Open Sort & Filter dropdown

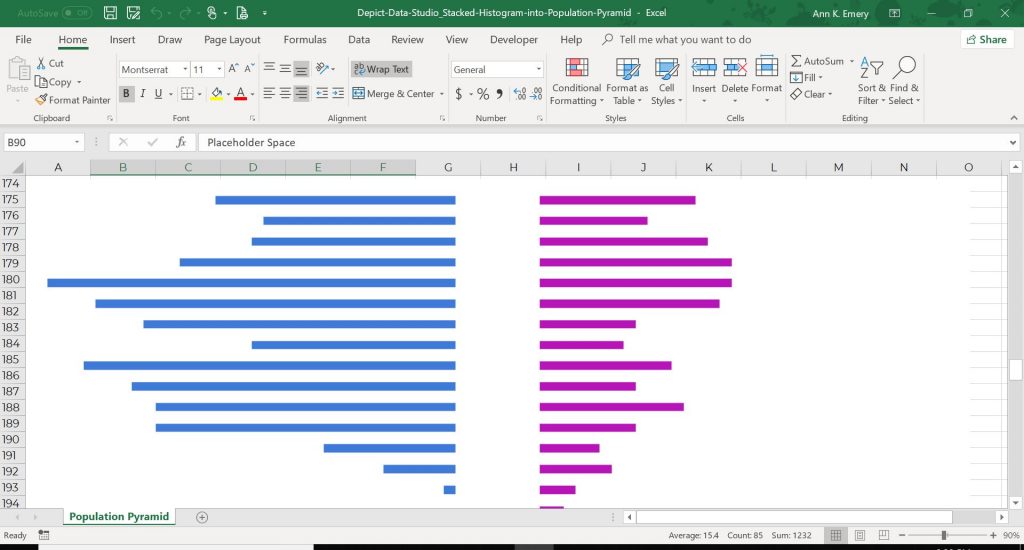pos(871,80)
